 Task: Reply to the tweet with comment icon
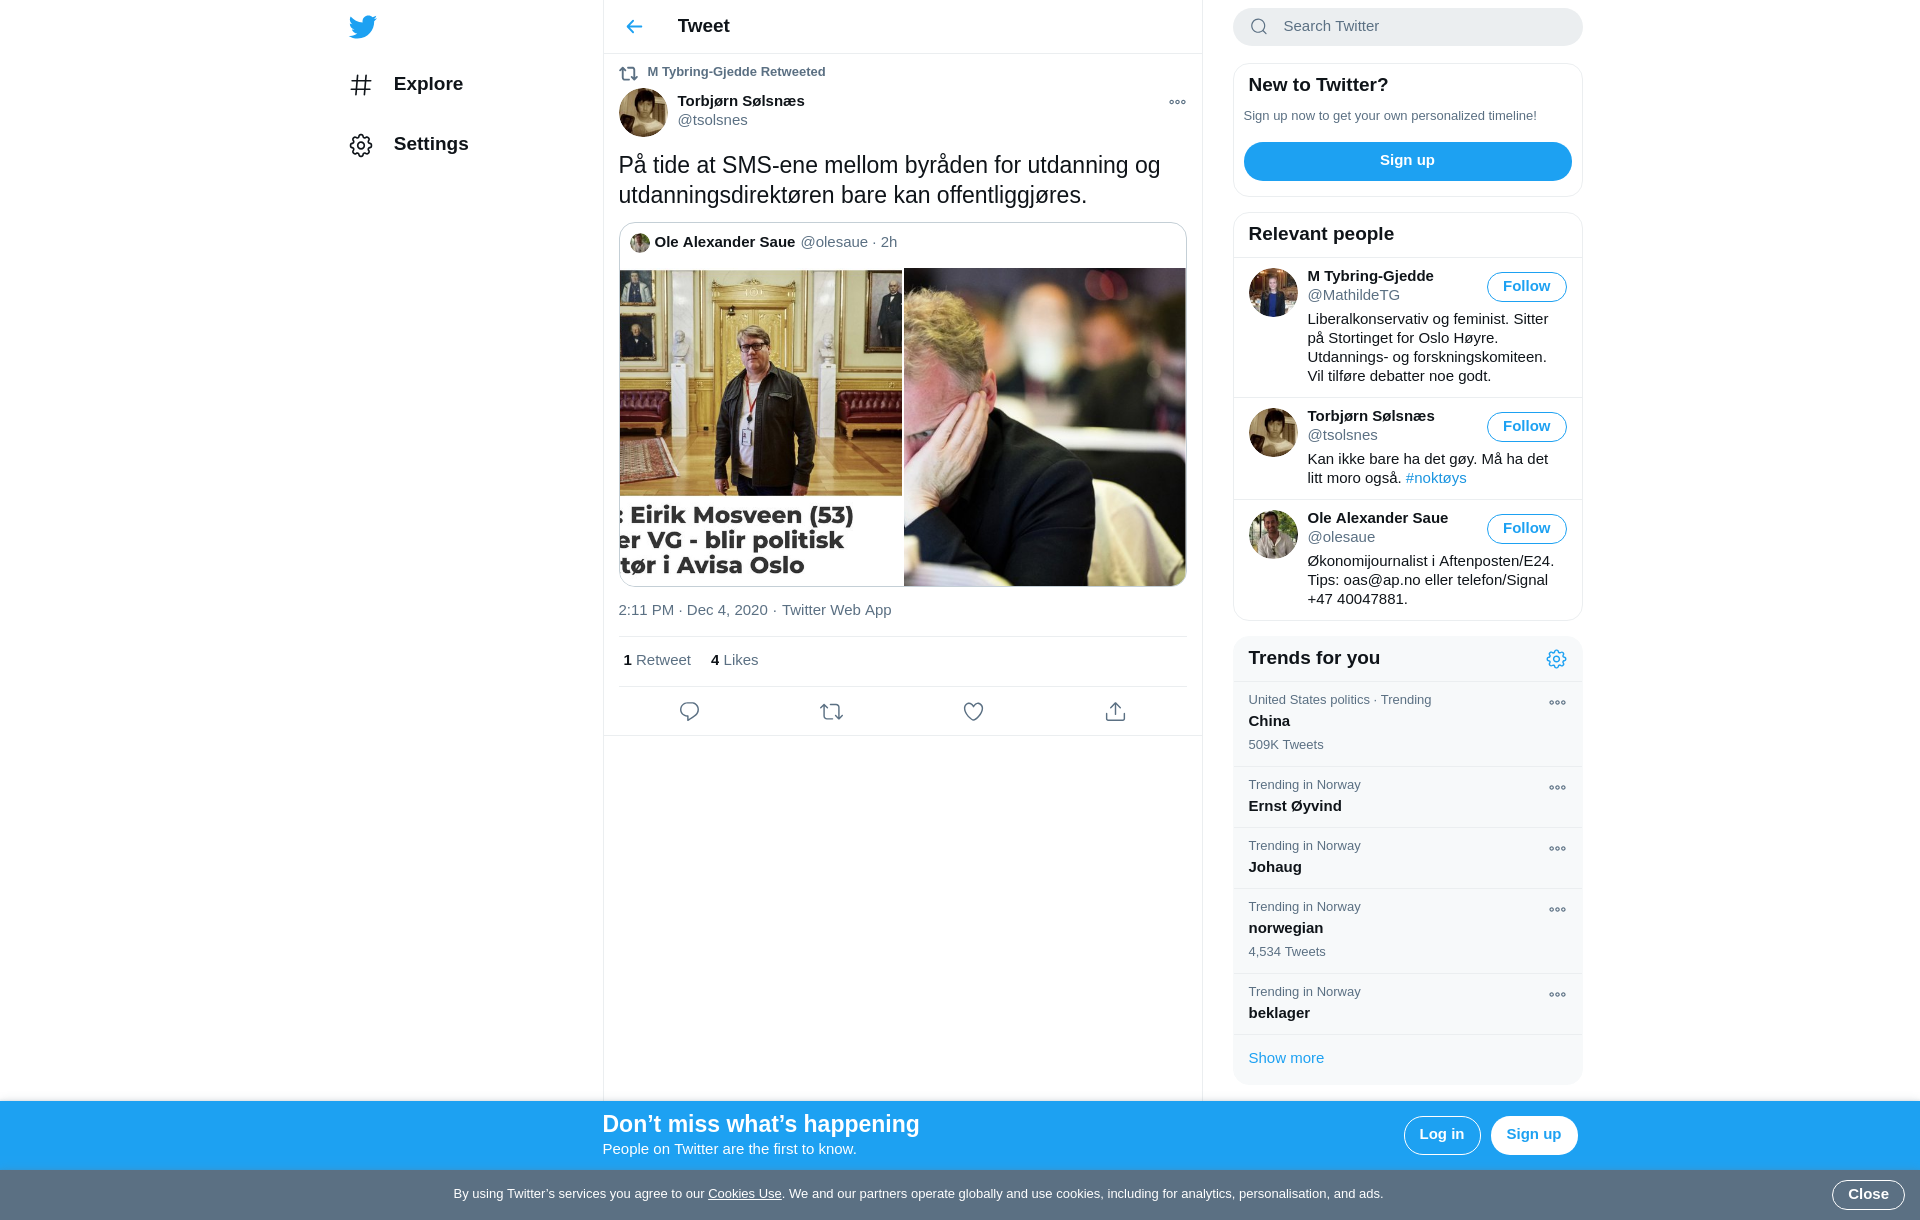click(x=689, y=712)
